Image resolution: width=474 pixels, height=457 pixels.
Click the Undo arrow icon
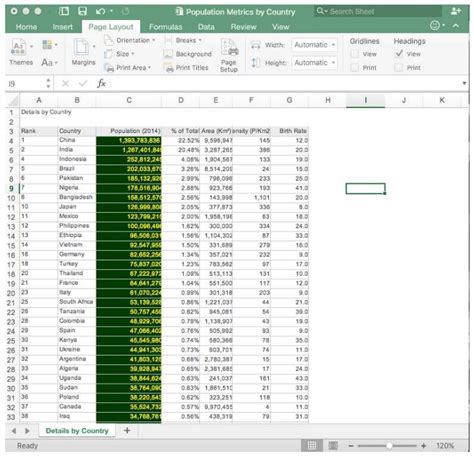(101, 12)
